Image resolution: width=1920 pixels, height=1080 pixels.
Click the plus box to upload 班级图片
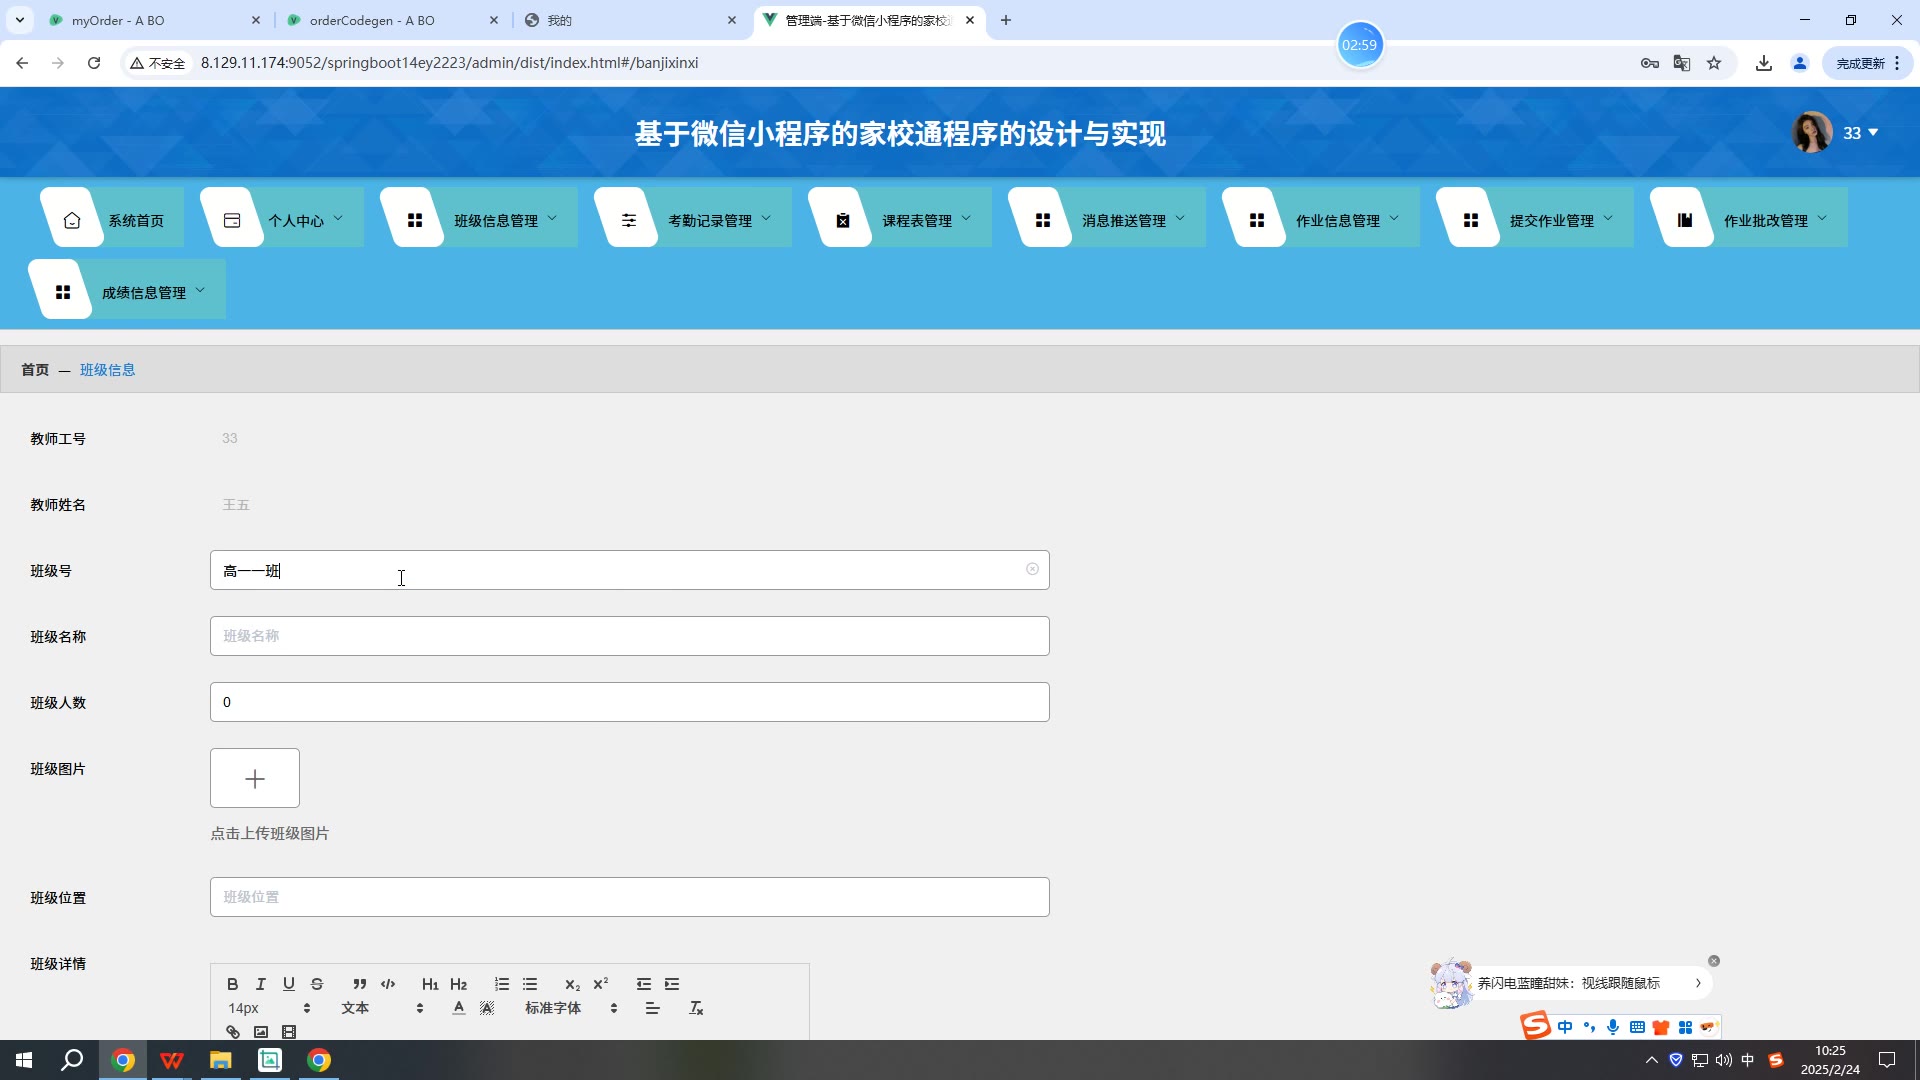[255, 778]
